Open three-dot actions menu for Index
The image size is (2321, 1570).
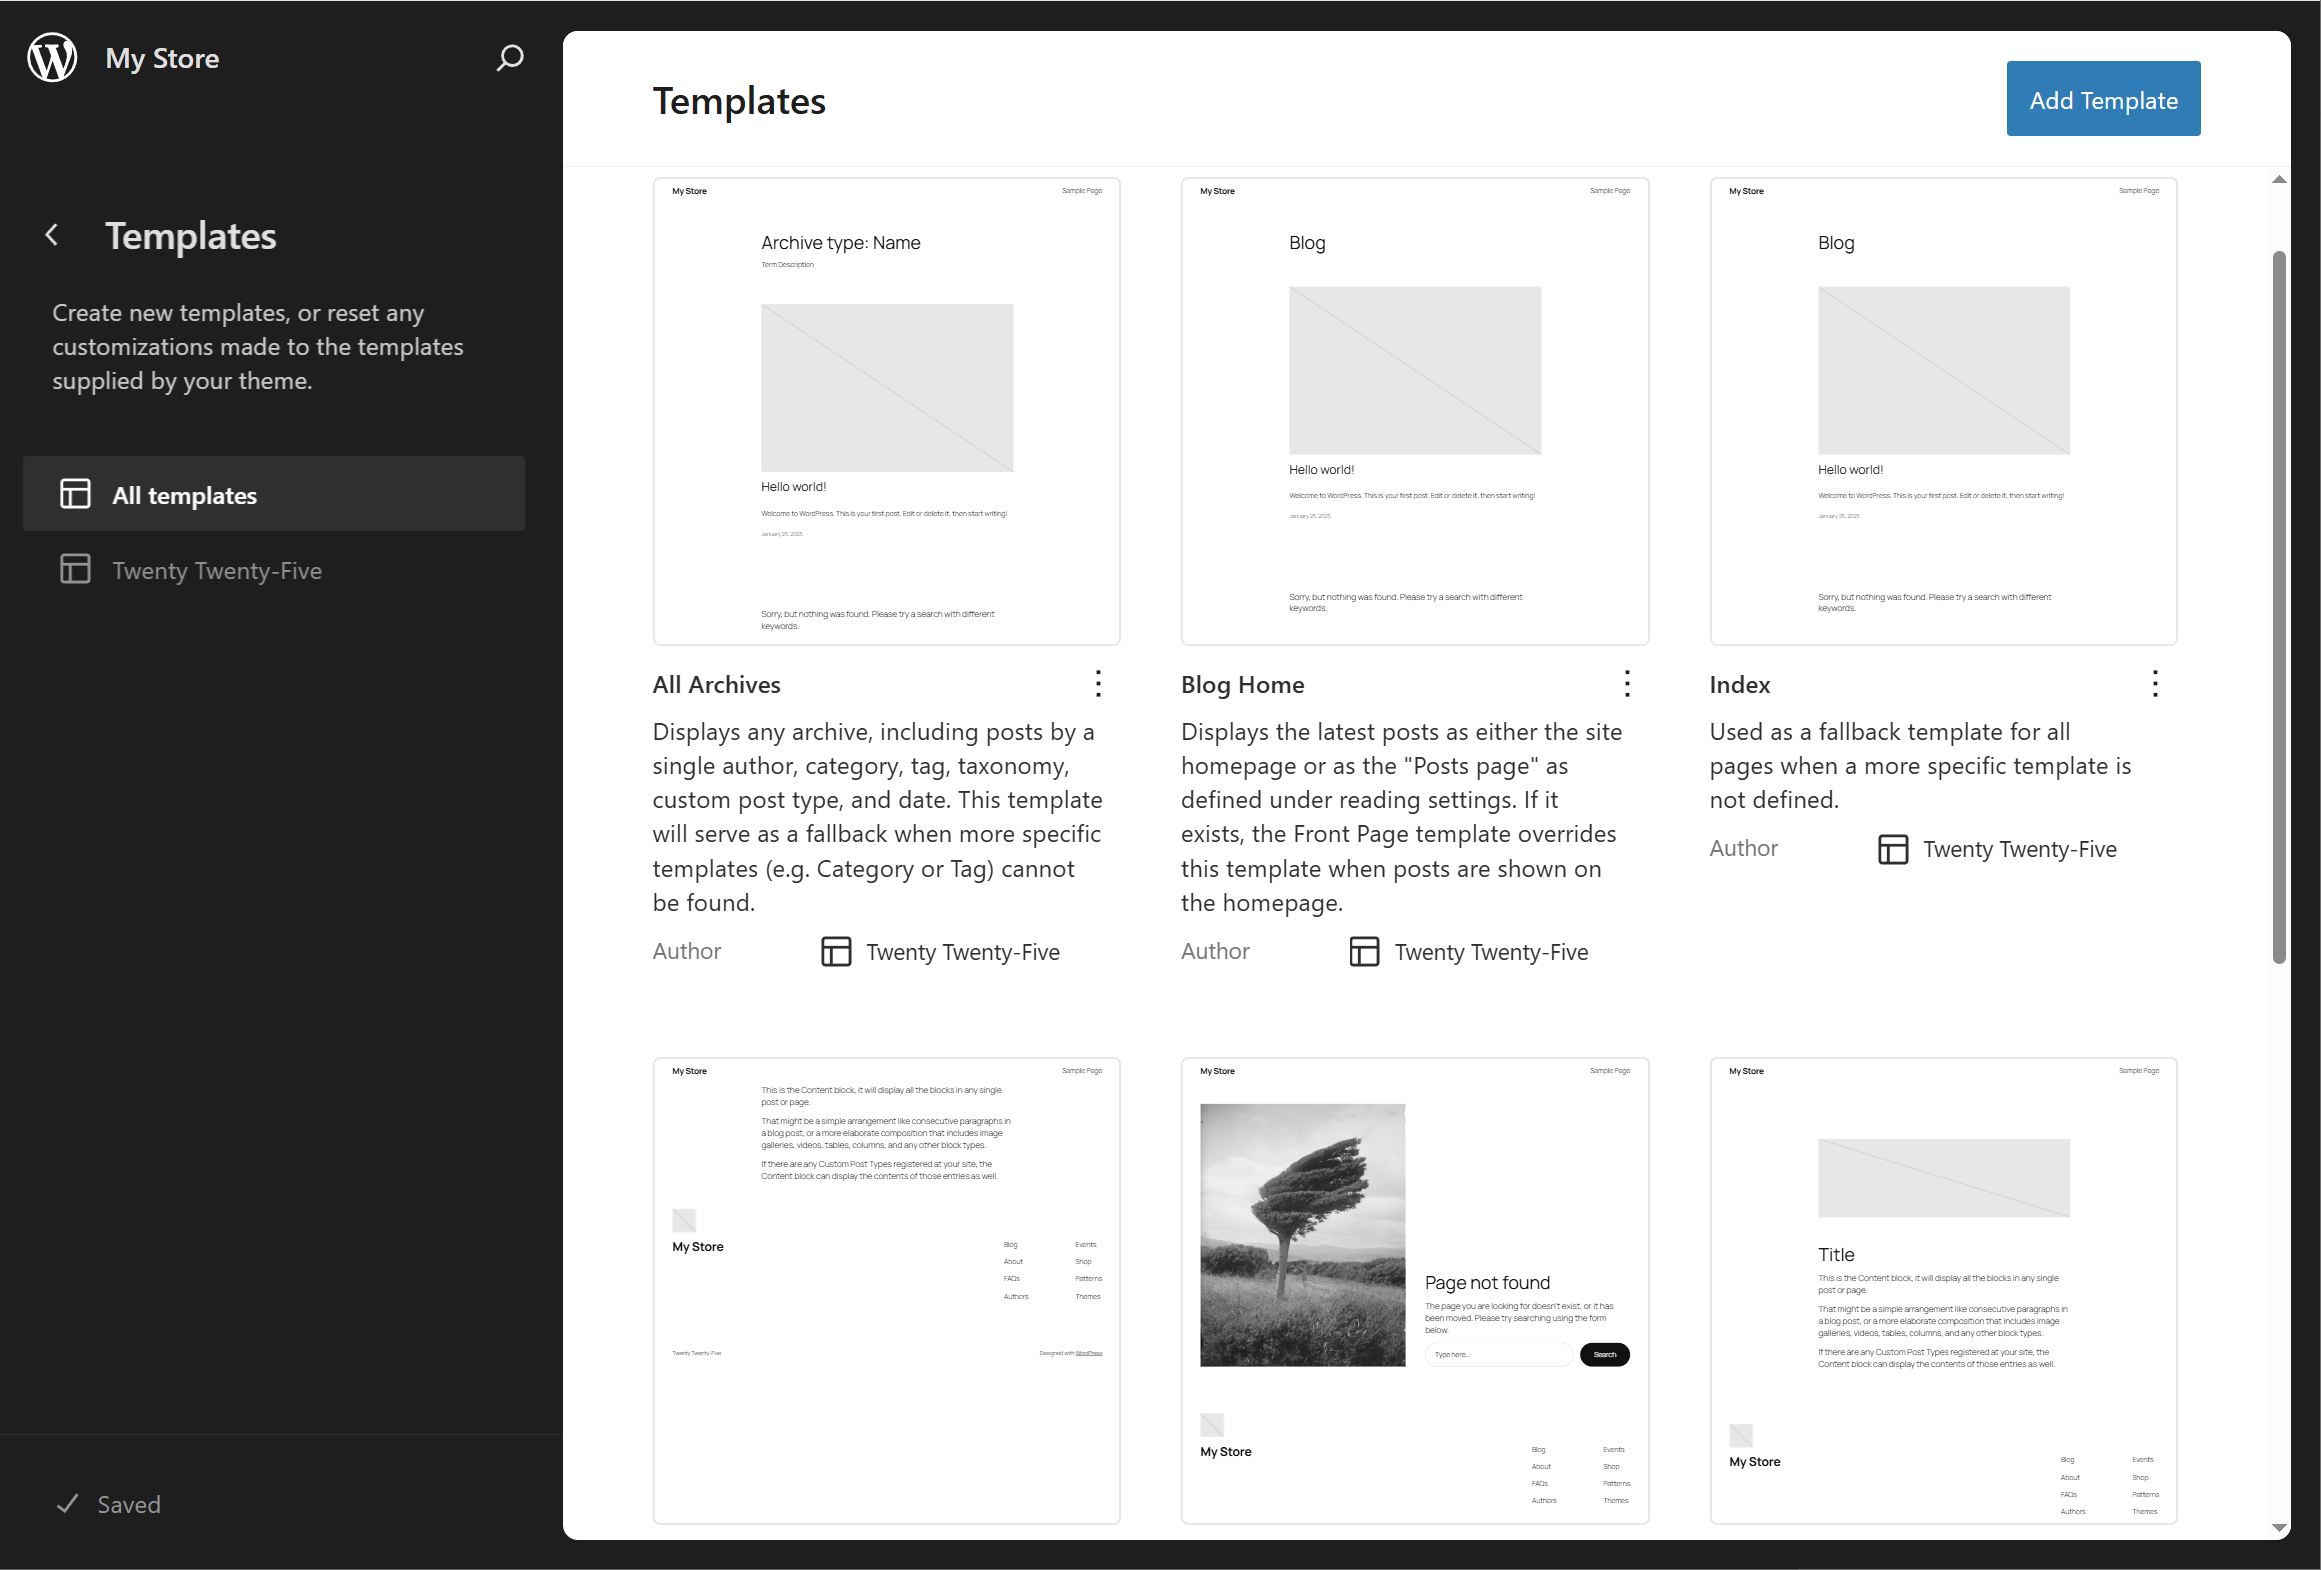click(2155, 684)
